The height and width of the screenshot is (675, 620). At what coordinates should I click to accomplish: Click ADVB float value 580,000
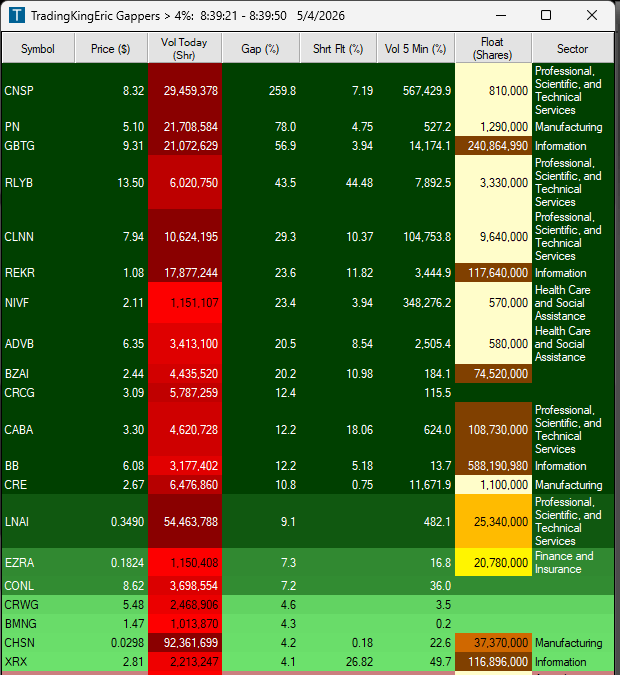tap(493, 344)
